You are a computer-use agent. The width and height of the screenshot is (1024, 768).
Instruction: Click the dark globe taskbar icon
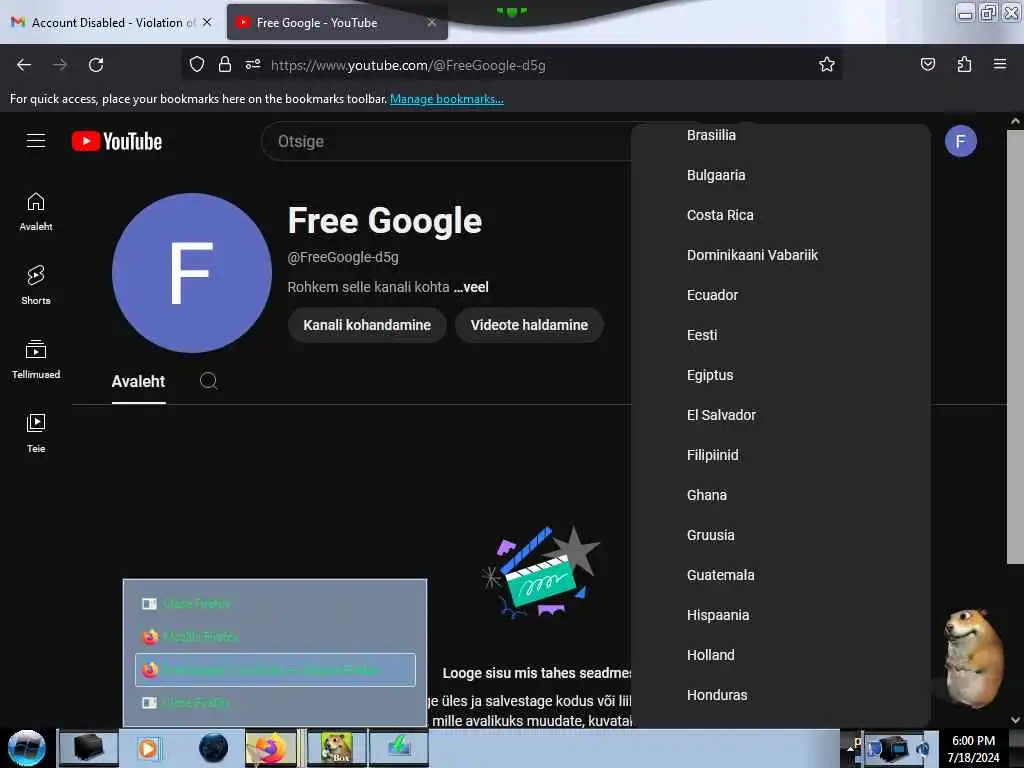[214, 748]
